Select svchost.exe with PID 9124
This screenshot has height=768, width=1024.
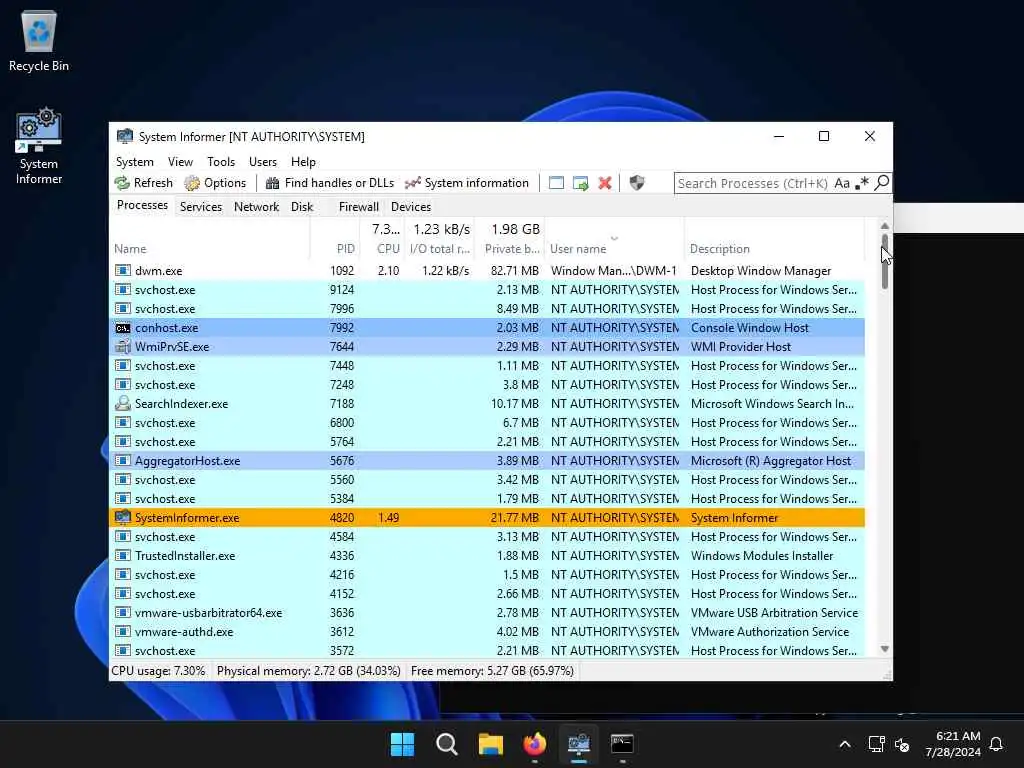pyautogui.click(x=487, y=289)
